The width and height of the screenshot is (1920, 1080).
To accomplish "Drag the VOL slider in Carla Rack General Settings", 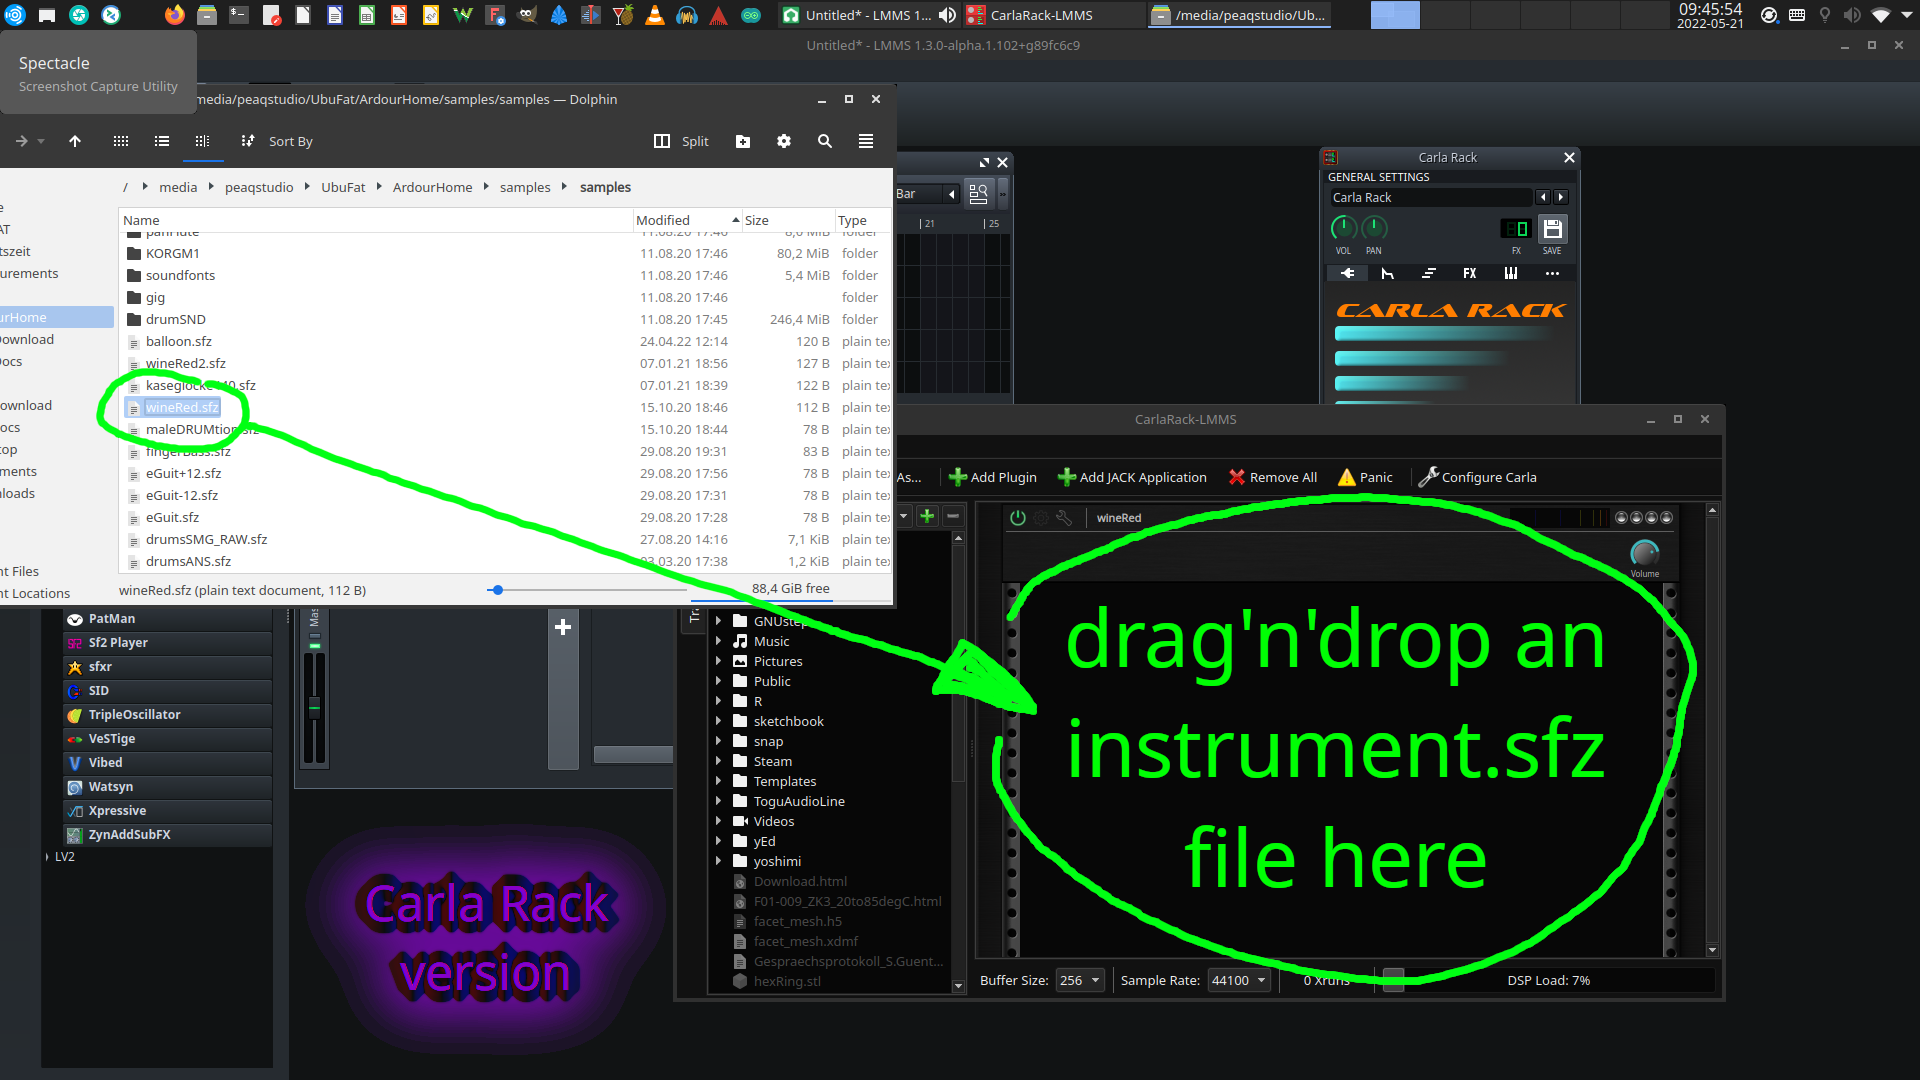I will (1344, 228).
